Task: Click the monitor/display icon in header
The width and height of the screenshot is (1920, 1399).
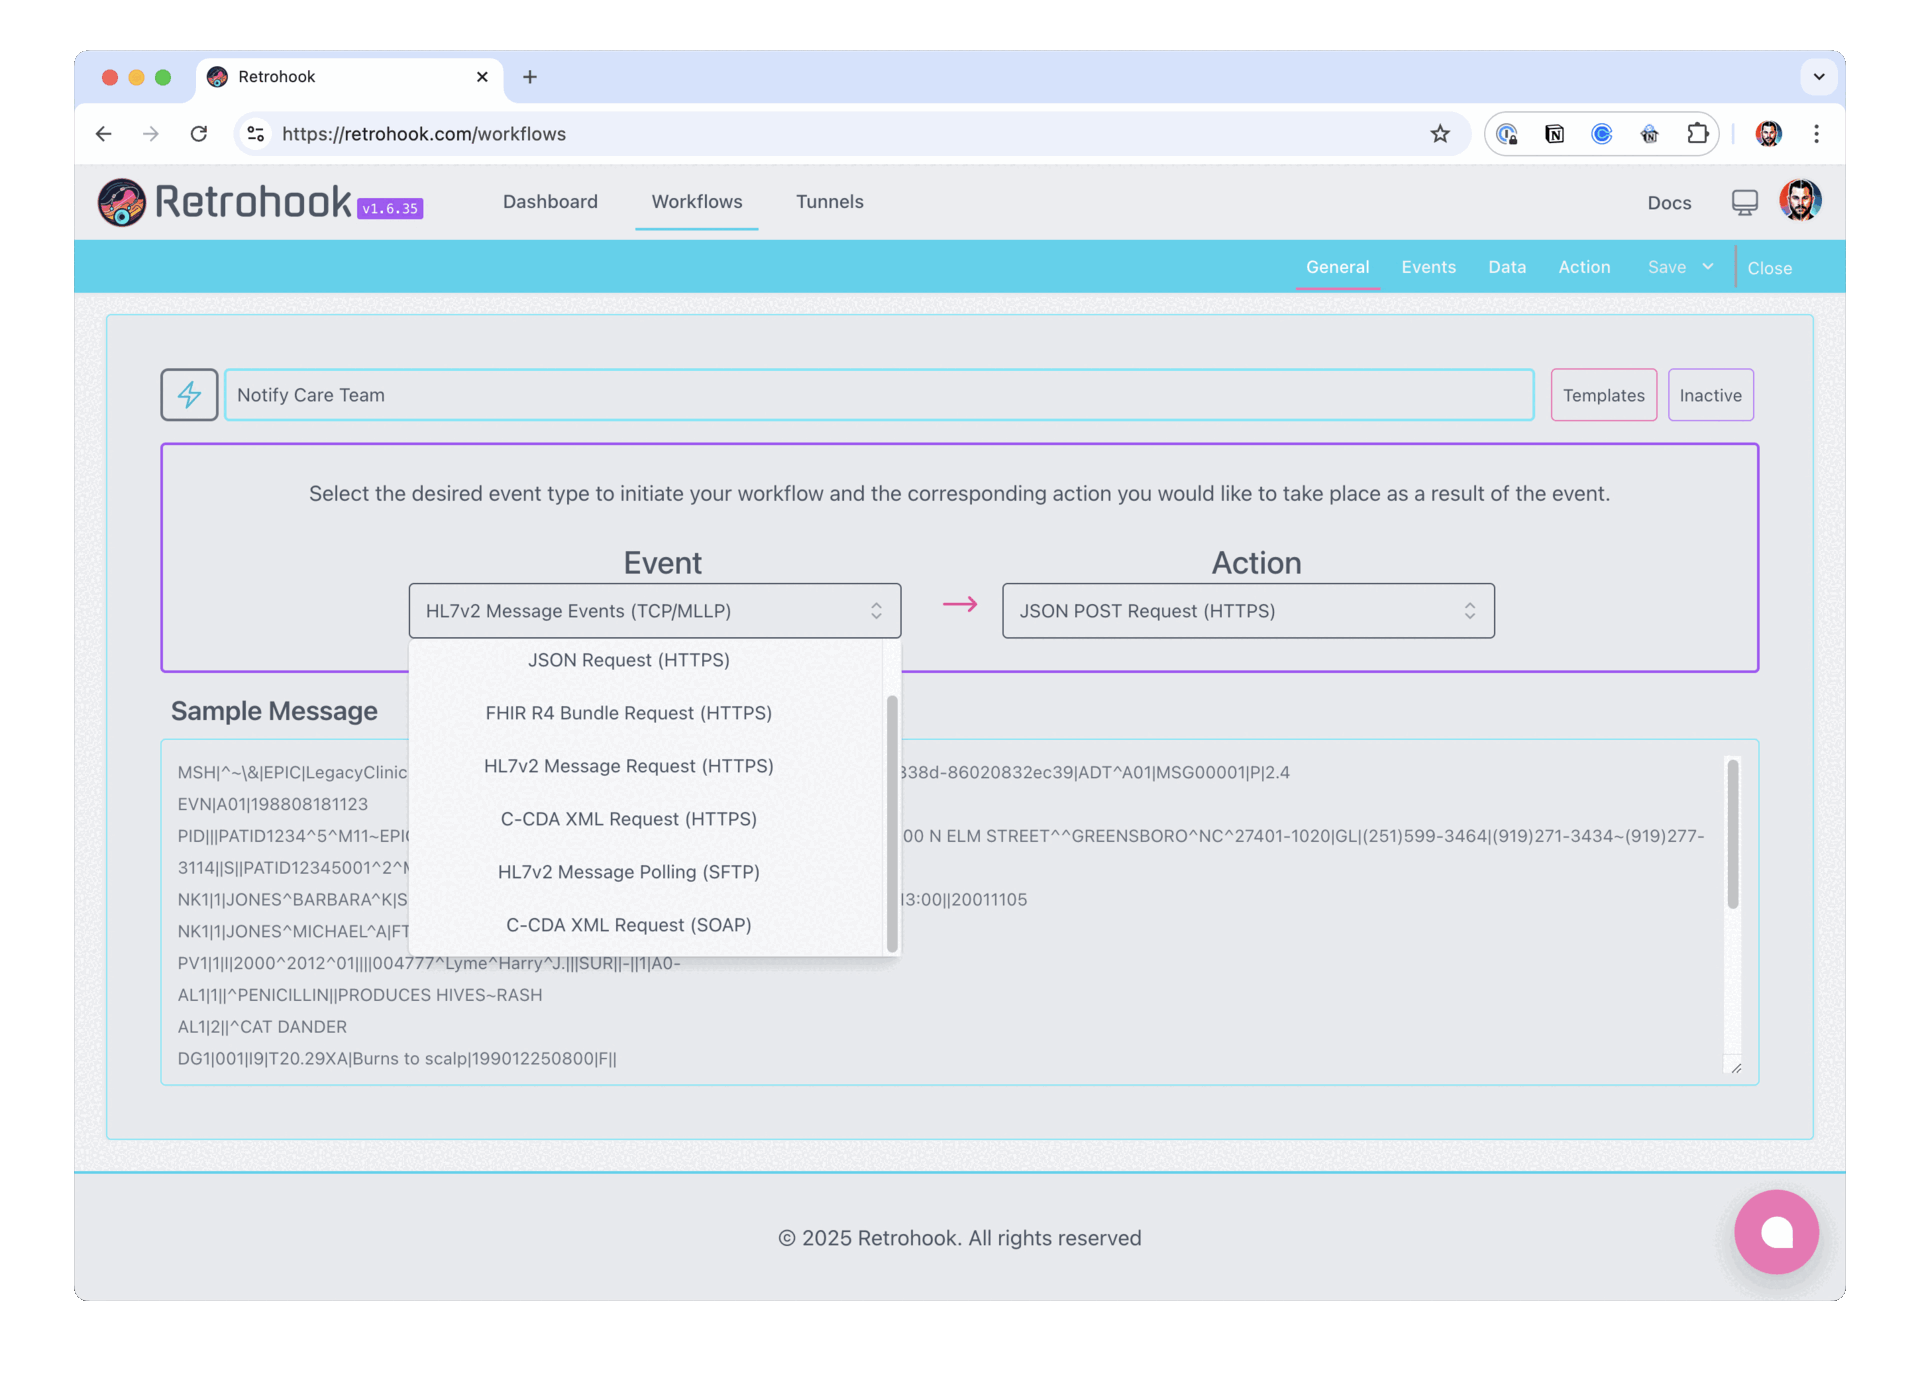Action: coord(1744,201)
